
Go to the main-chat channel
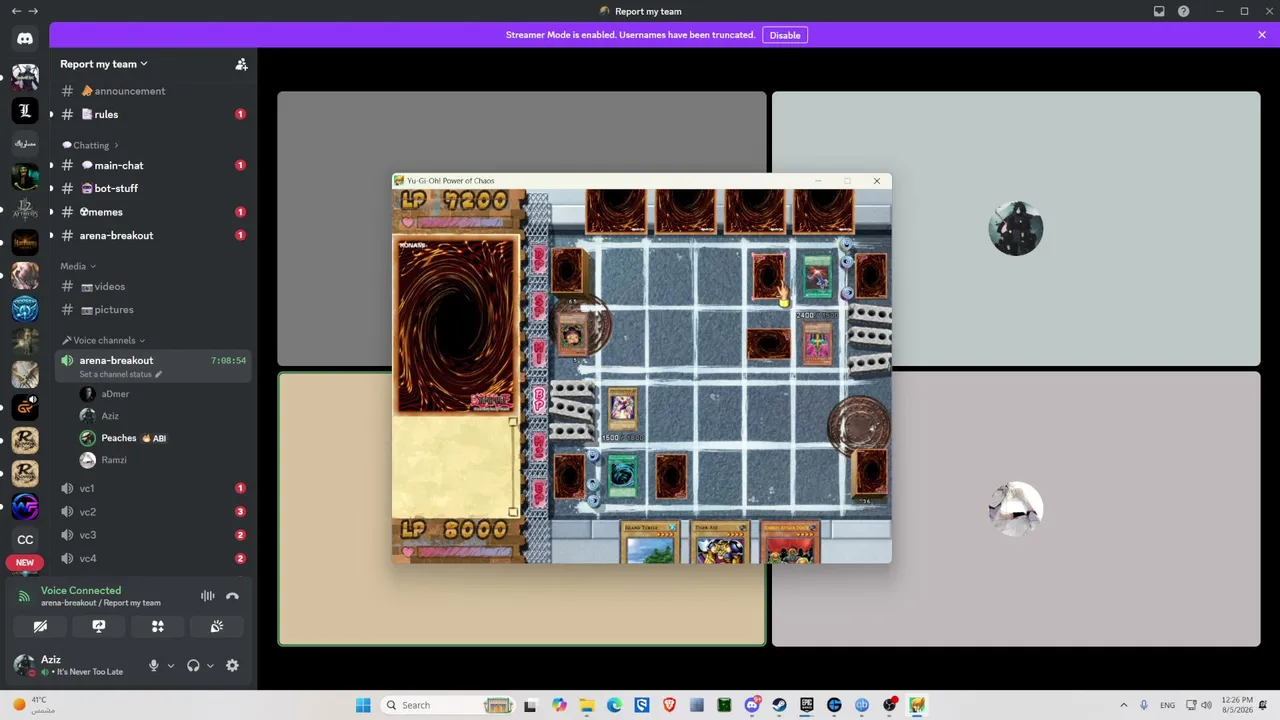point(153,165)
